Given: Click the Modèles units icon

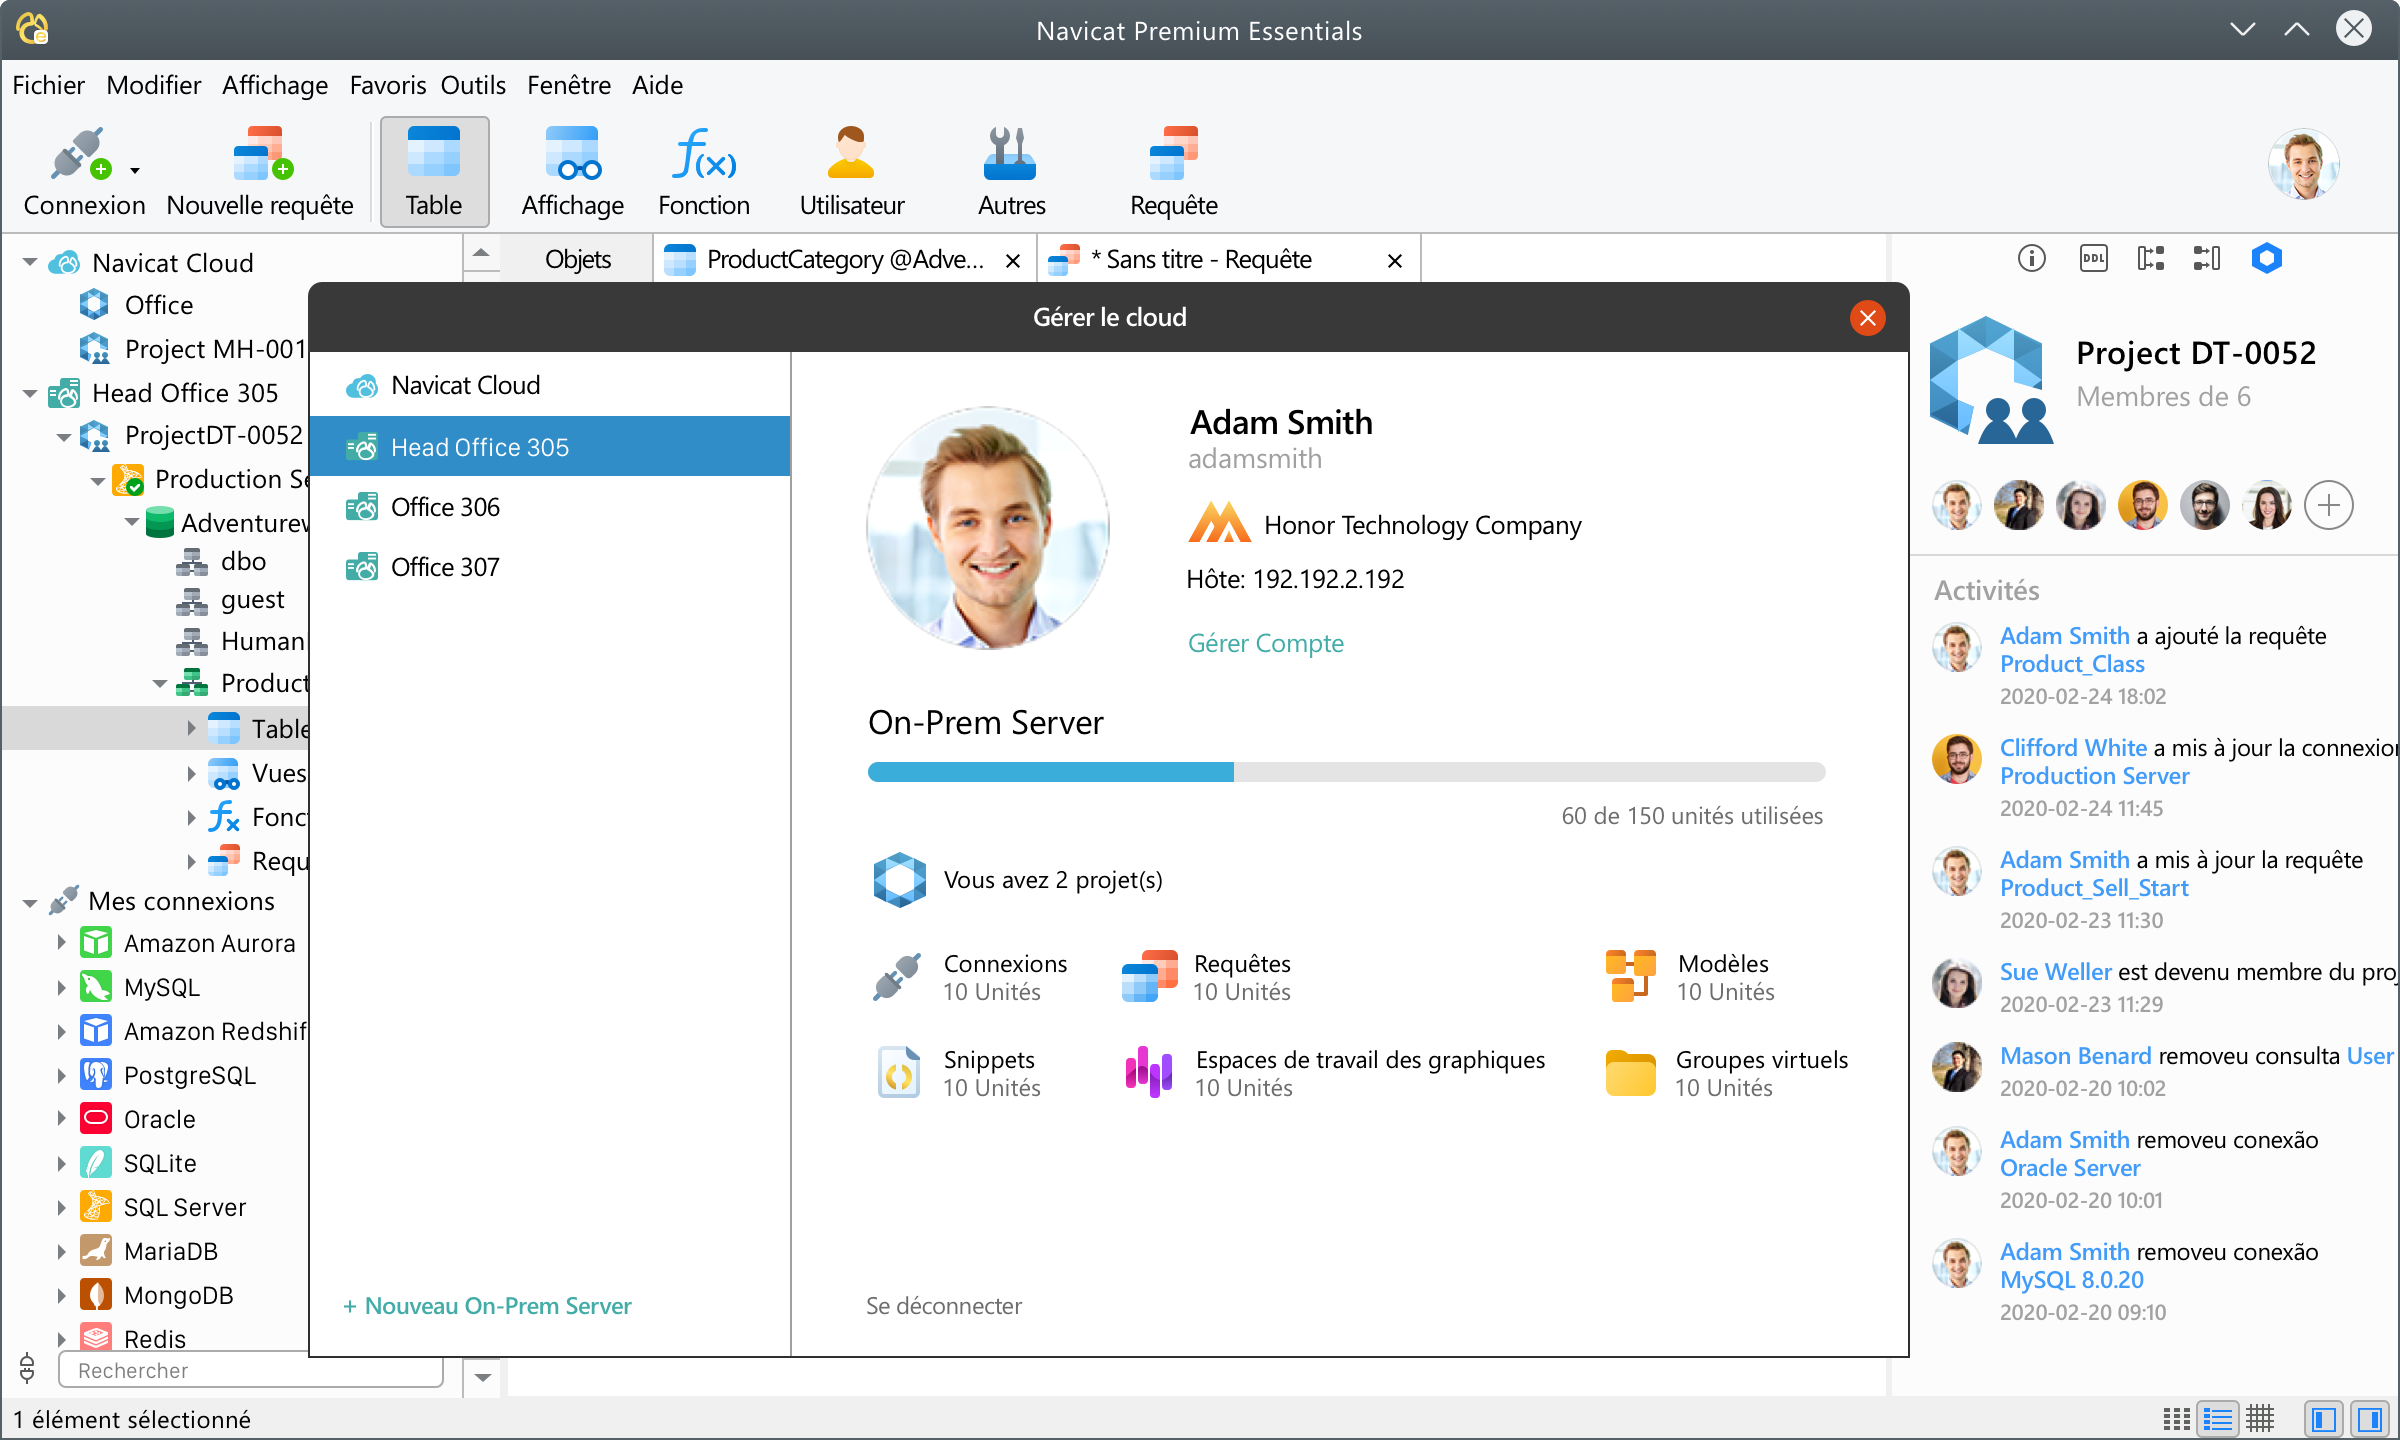Looking at the screenshot, I should (x=1631, y=976).
